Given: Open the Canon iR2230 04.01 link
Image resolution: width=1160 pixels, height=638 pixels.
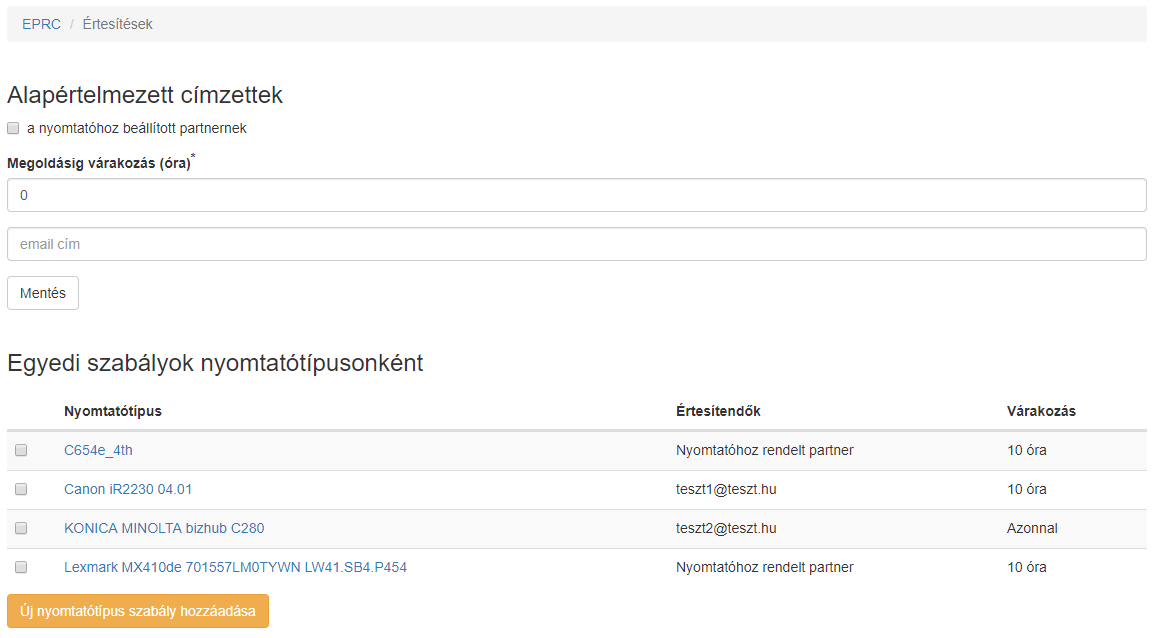Looking at the screenshot, I should pos(128,489).
